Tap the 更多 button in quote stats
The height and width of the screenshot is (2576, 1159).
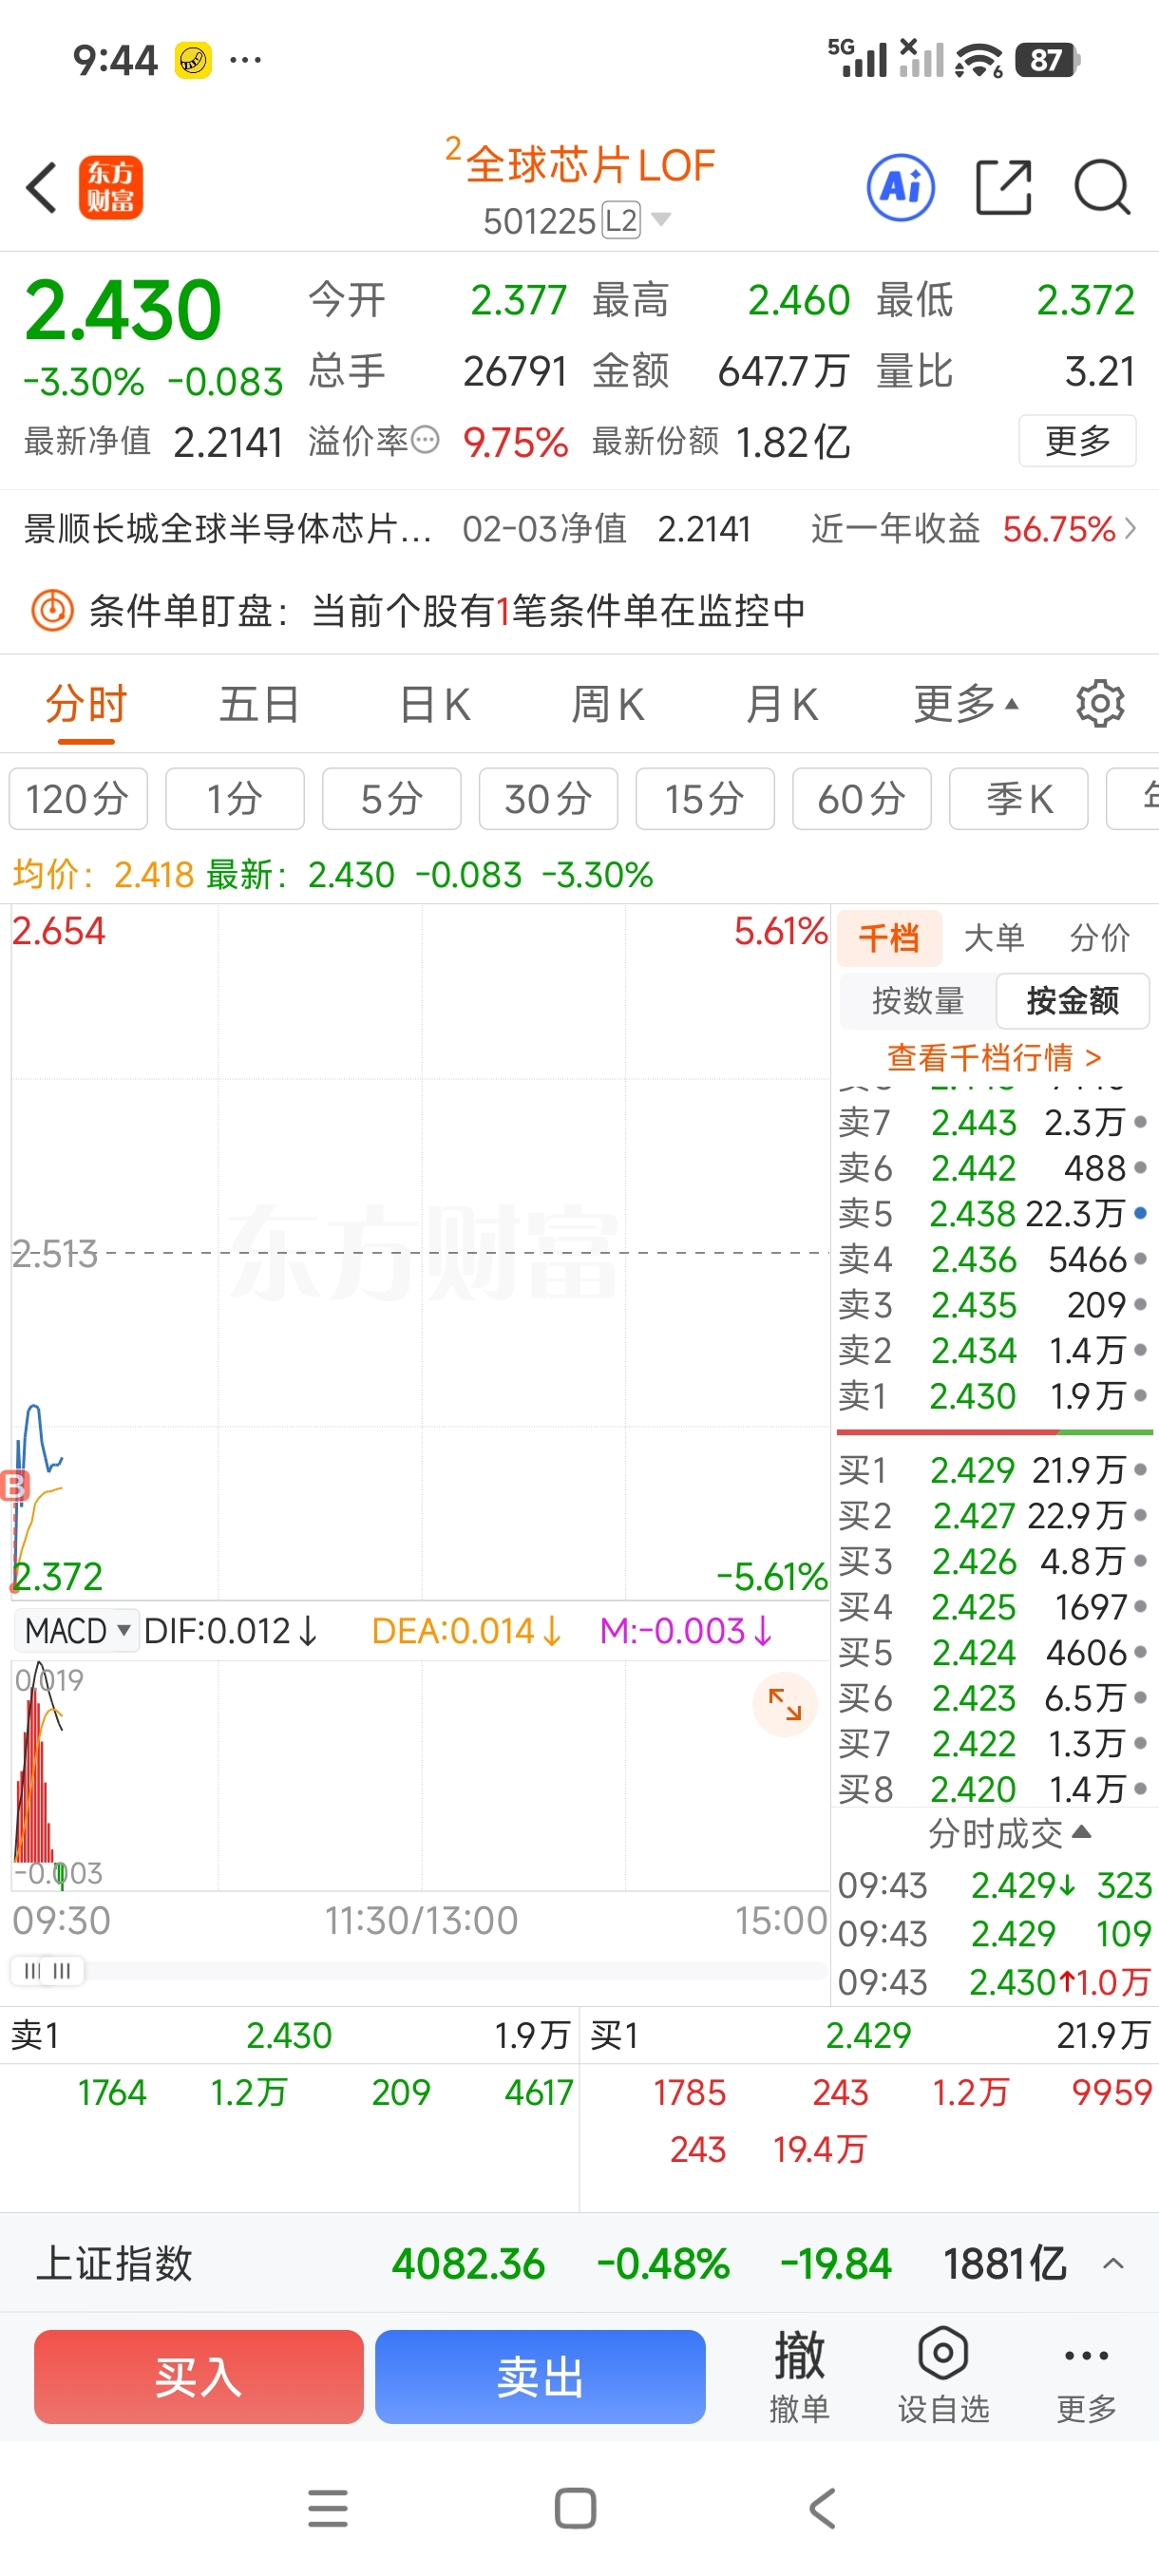point(1077,440)
